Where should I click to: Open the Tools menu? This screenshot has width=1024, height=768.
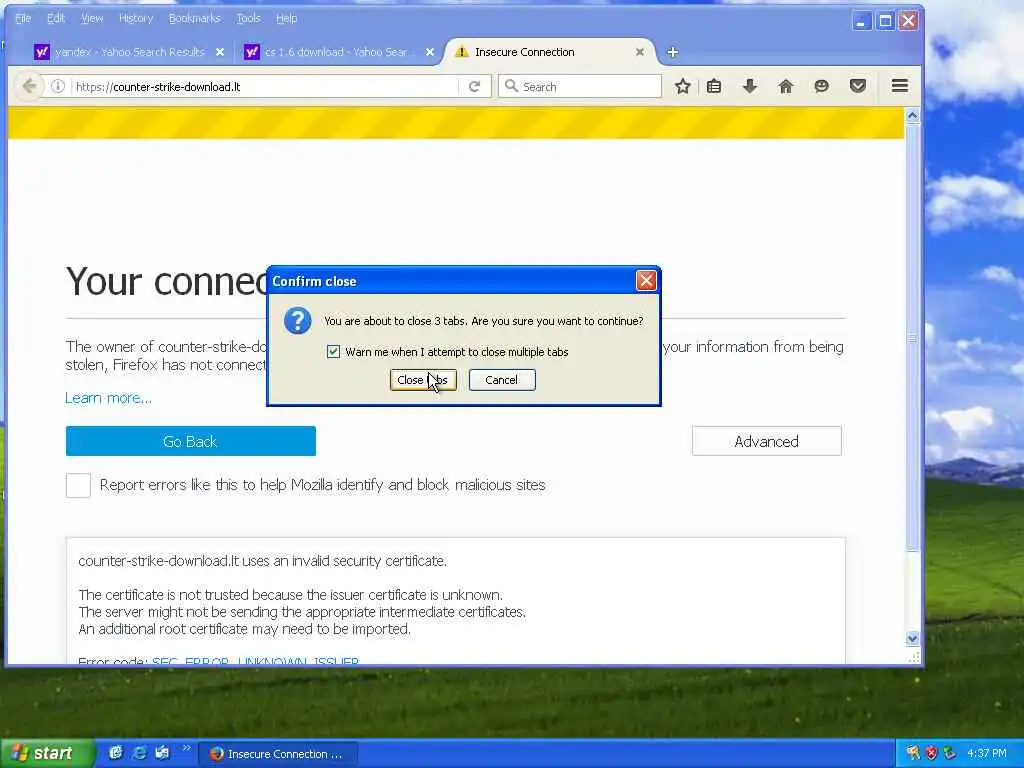pos(248,18)
